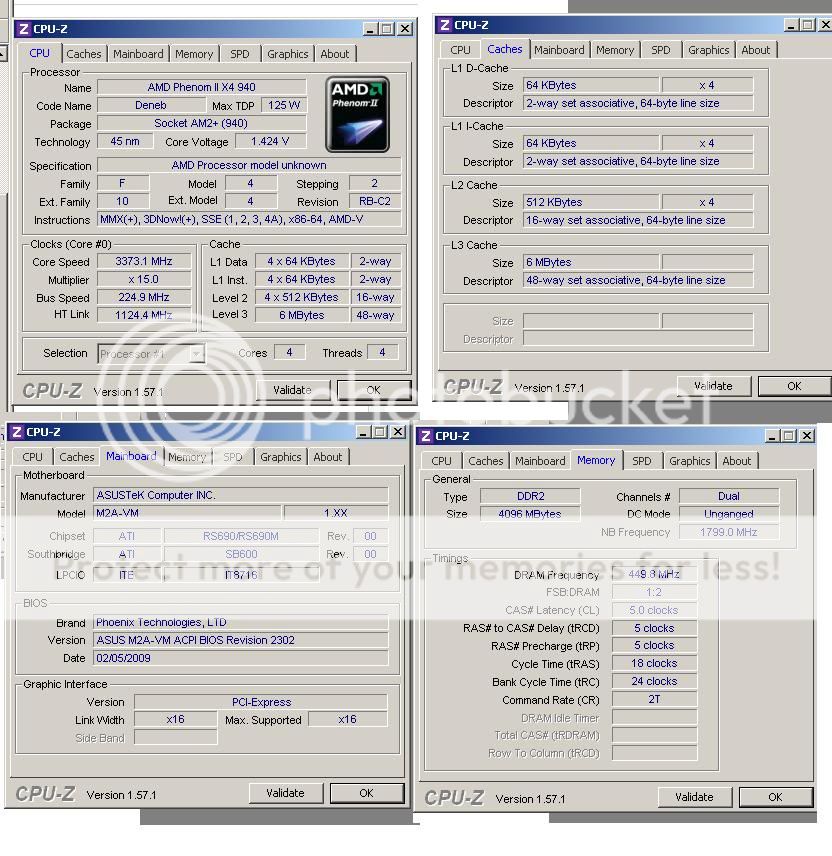This screenshot has width=832, height=856.
Task: Click the L3 cache size "6 MBytes" in the Caches window
Action: click(591, 262)
